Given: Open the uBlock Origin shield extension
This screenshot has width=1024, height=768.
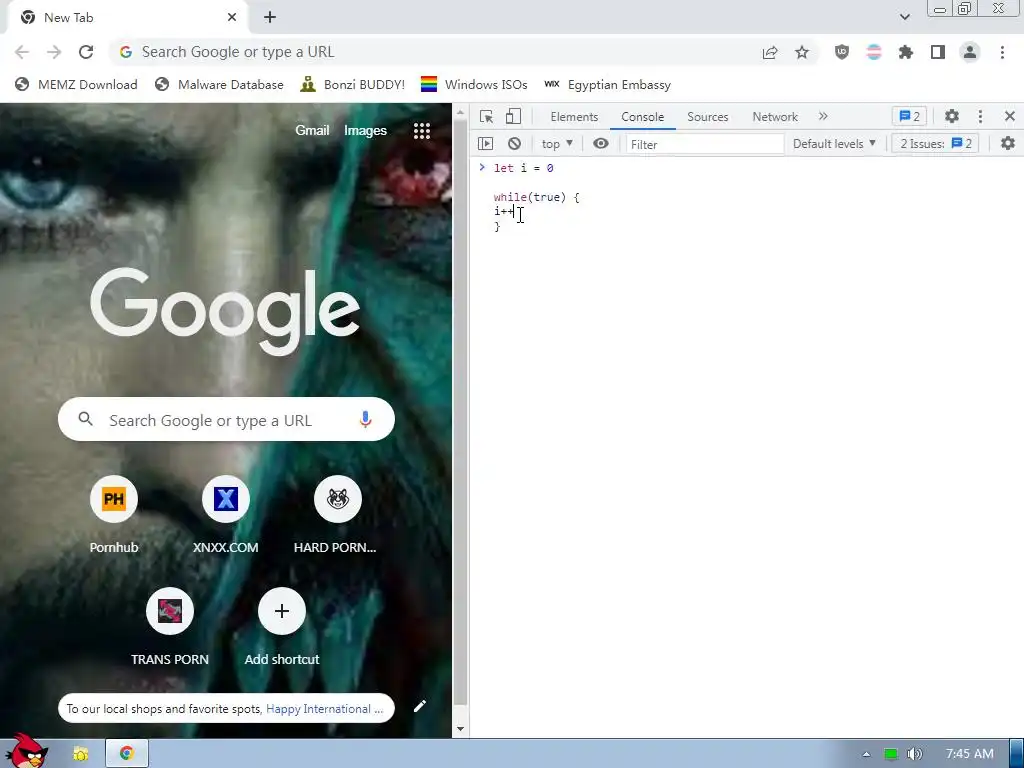Looking at the screenshot, I should tap(842, 52).
